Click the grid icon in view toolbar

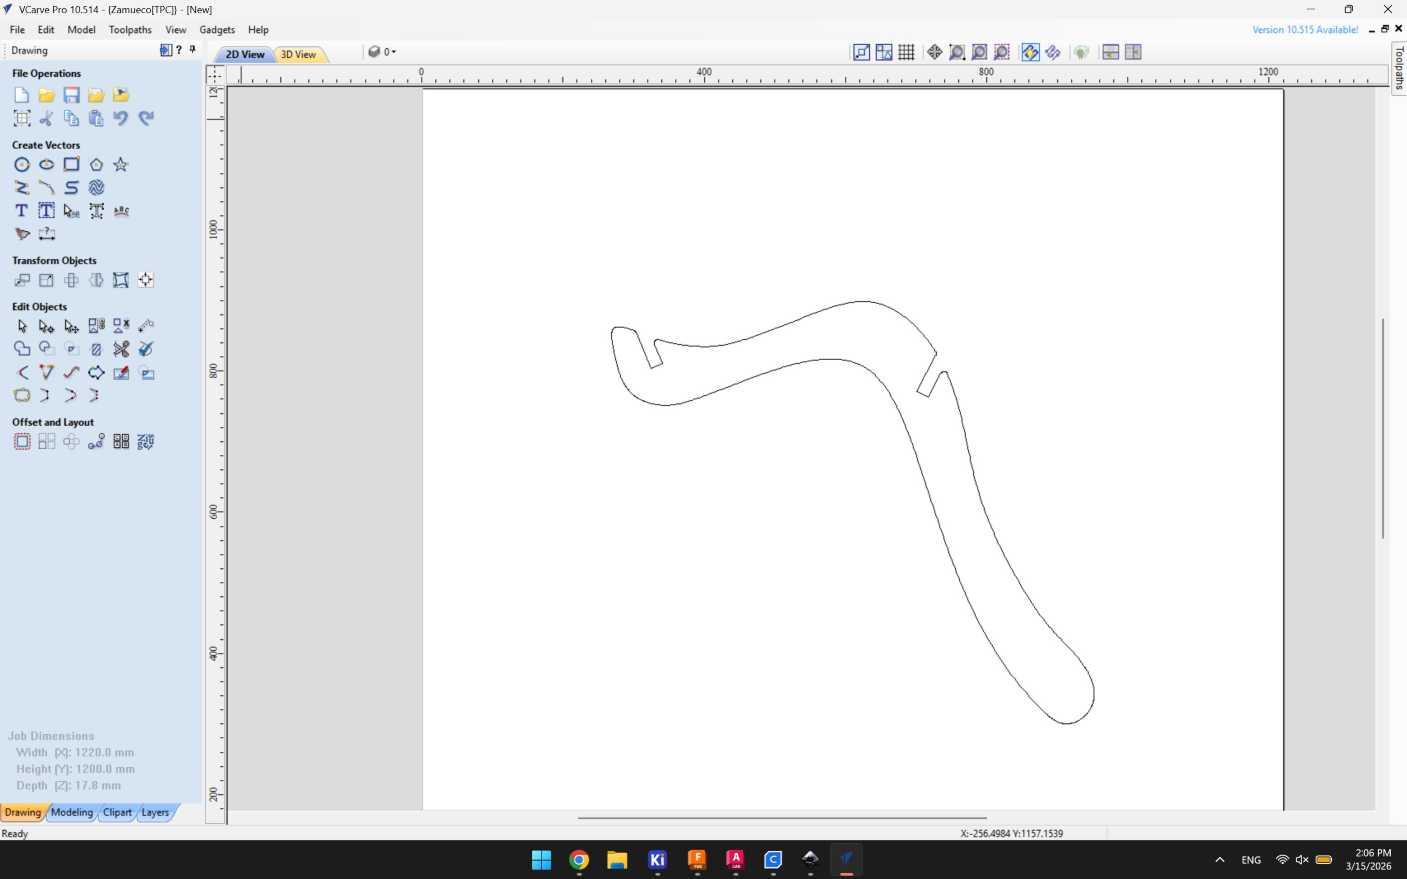[x=906, y=52]
